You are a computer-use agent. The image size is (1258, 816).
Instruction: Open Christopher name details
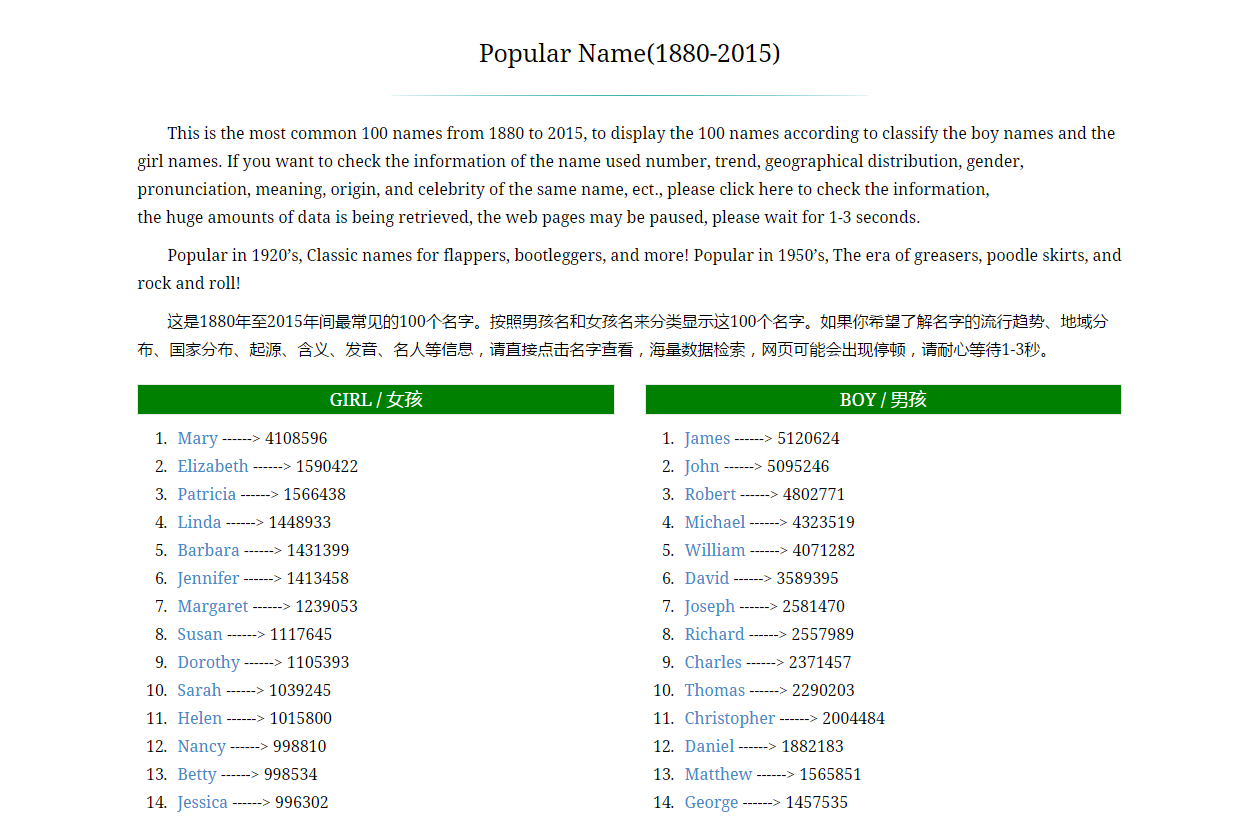pos(730,718)
